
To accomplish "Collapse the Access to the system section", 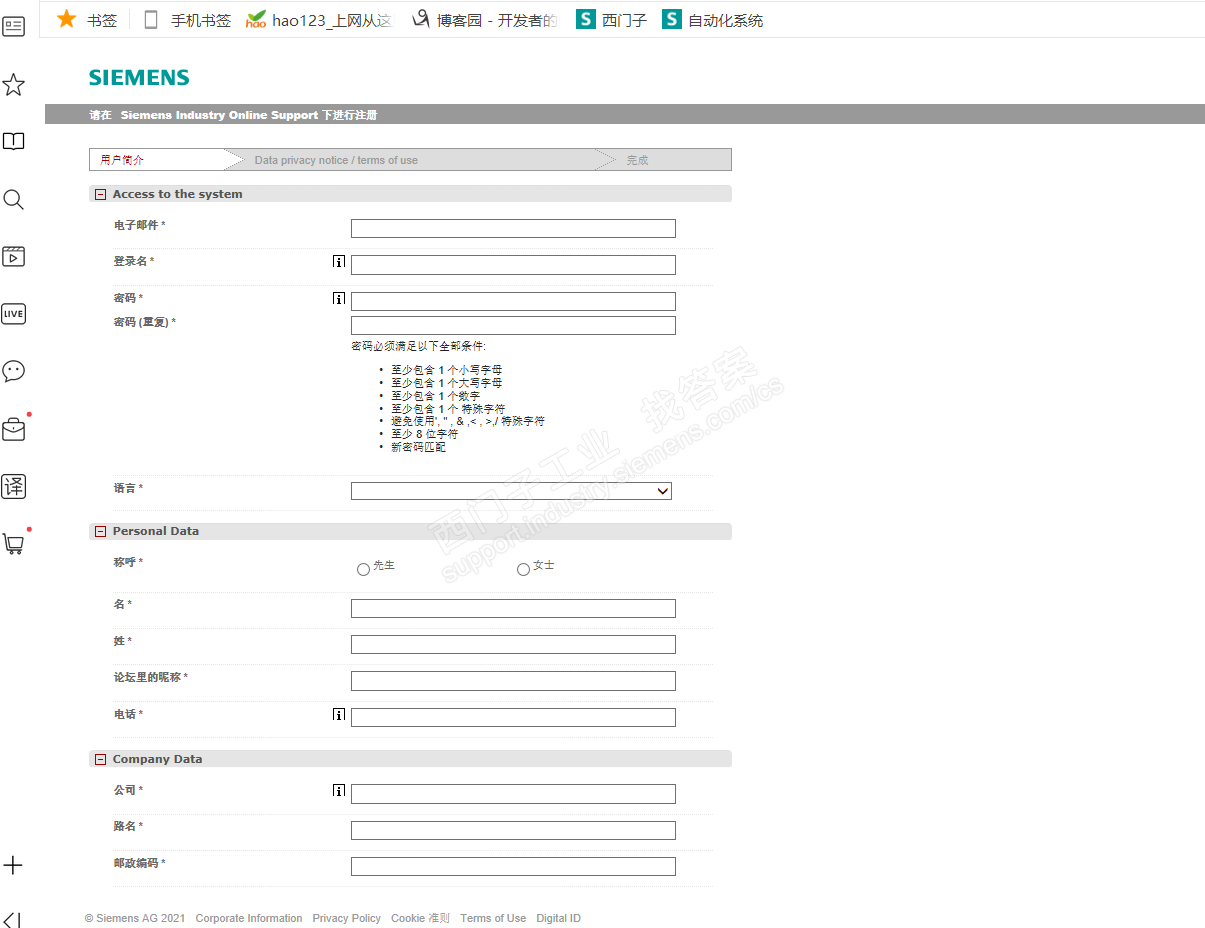I will point(100,195).
